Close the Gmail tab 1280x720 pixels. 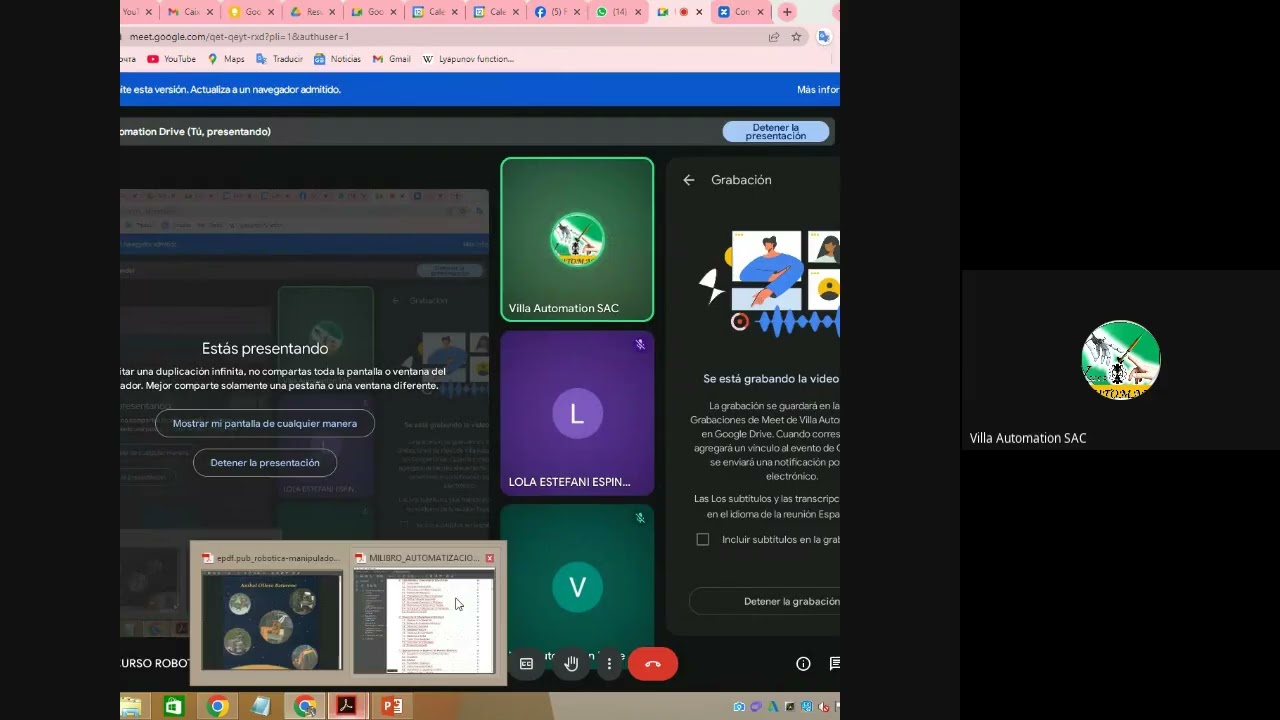(210, 12)
